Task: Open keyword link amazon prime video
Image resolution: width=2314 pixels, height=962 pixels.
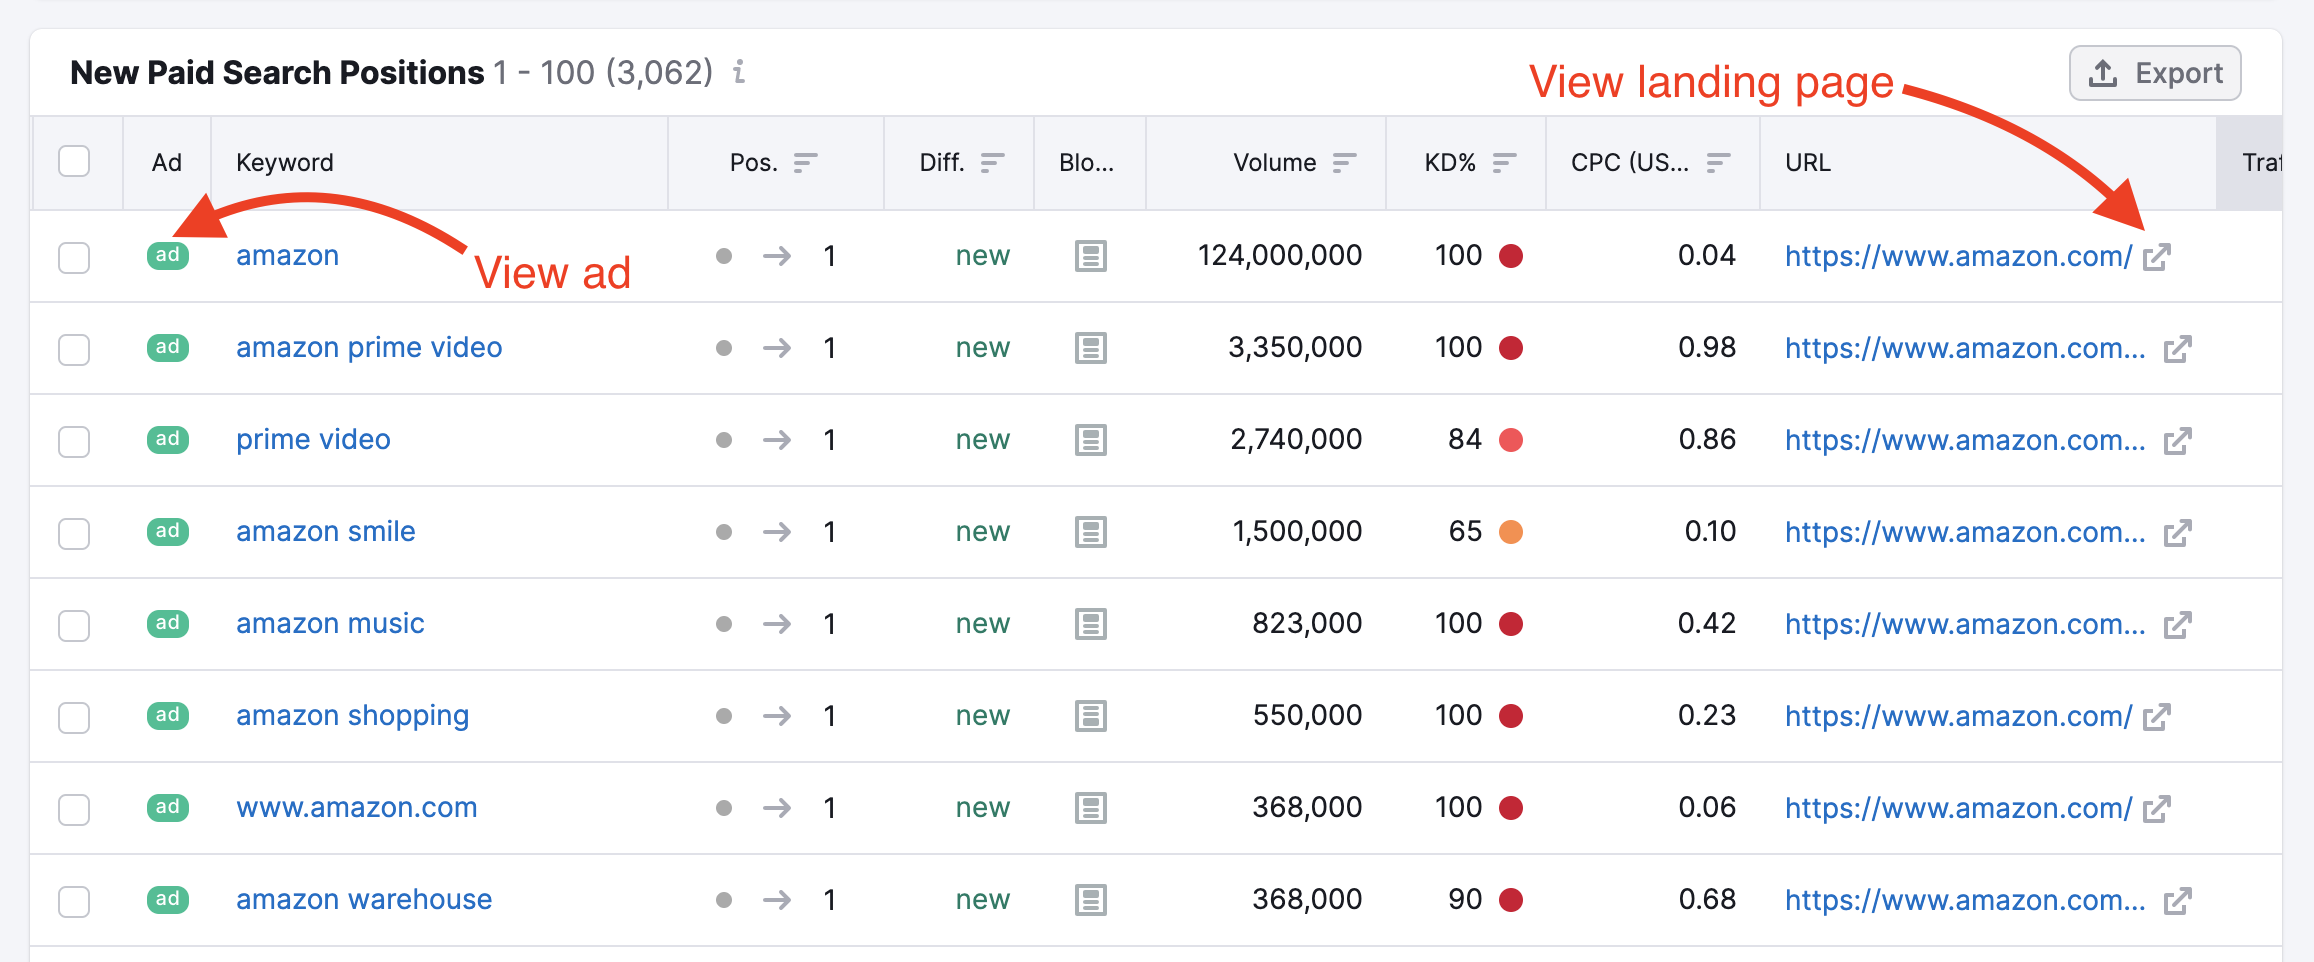Action: point(369,347)
